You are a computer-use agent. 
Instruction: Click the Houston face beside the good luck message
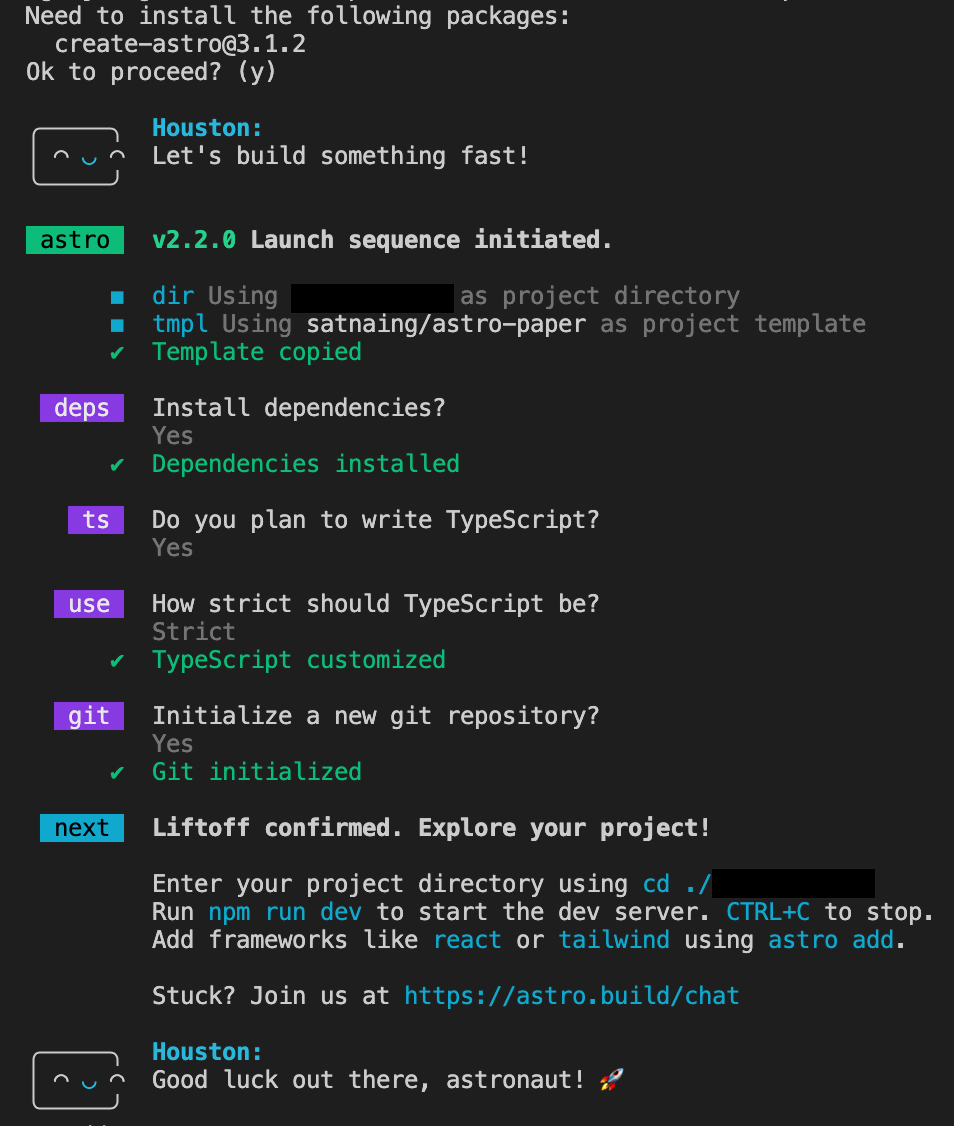tap(76, 1080)
